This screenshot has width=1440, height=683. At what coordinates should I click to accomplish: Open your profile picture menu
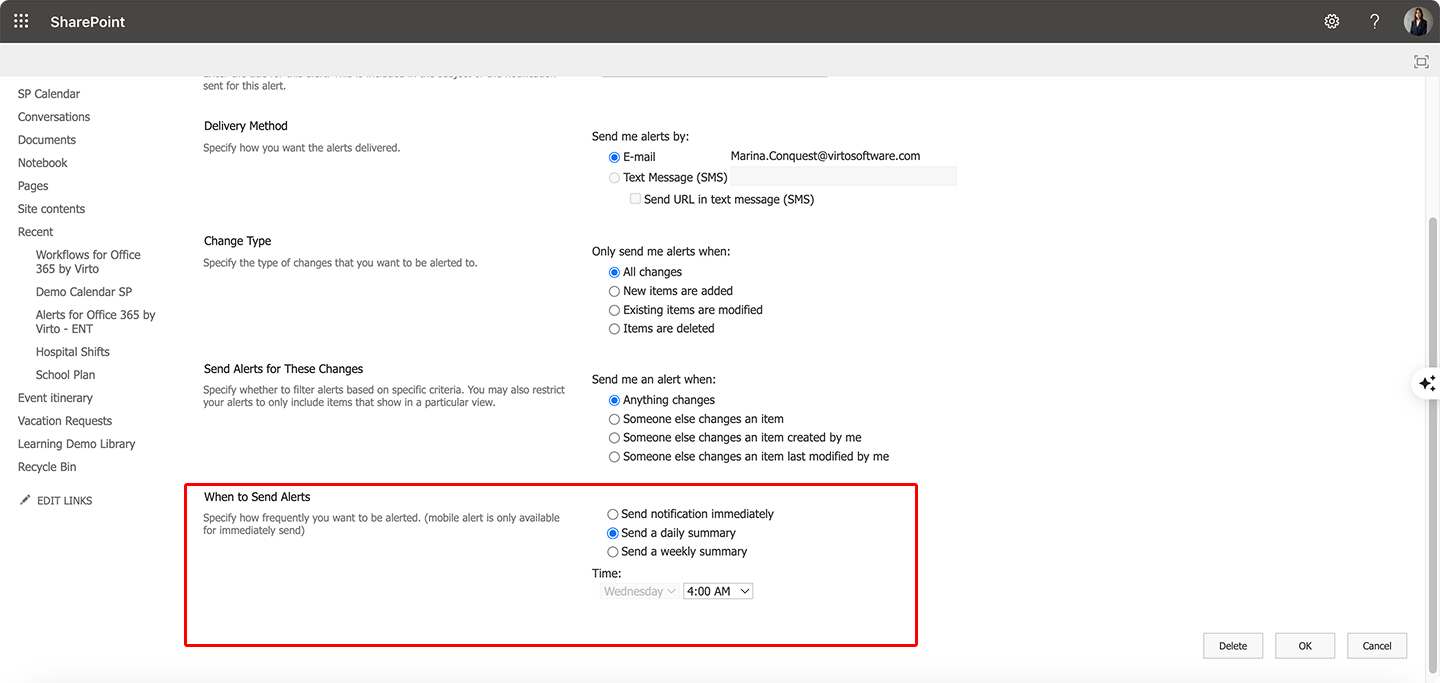[x=1417, y=21]
